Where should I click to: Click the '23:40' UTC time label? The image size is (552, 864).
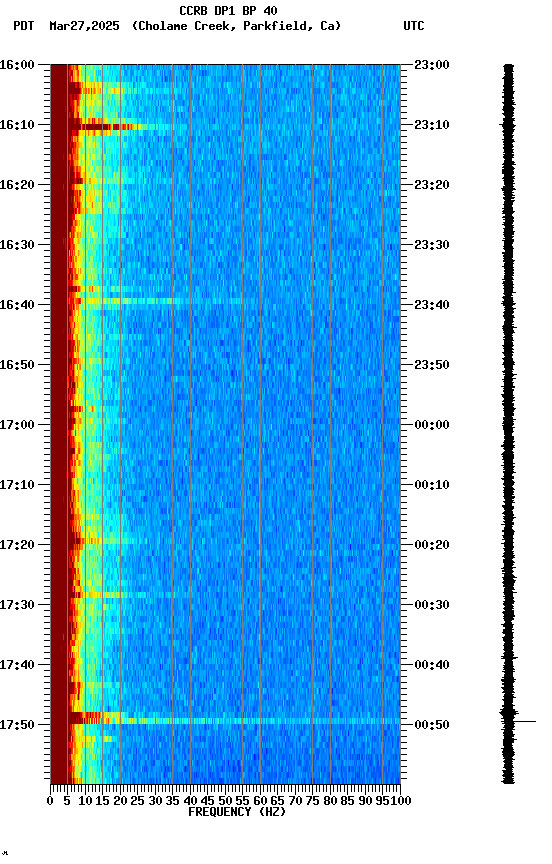tap(432, 305)
